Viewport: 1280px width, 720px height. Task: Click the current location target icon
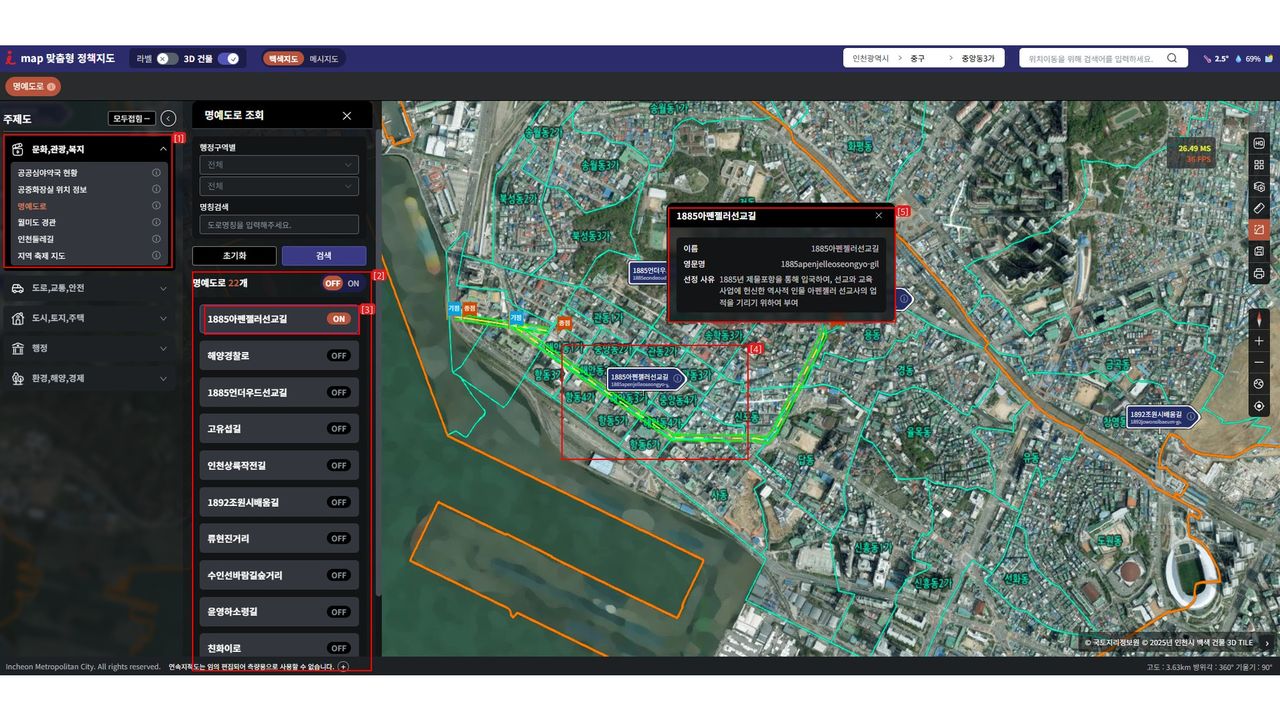[x=1259, y=406]
